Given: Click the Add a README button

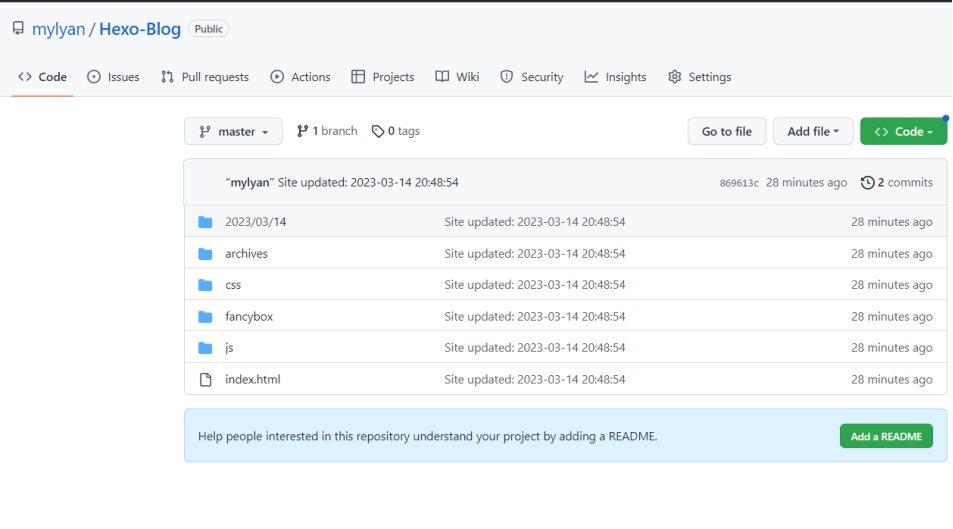Looking at the screenshot, I should [885, 436].
